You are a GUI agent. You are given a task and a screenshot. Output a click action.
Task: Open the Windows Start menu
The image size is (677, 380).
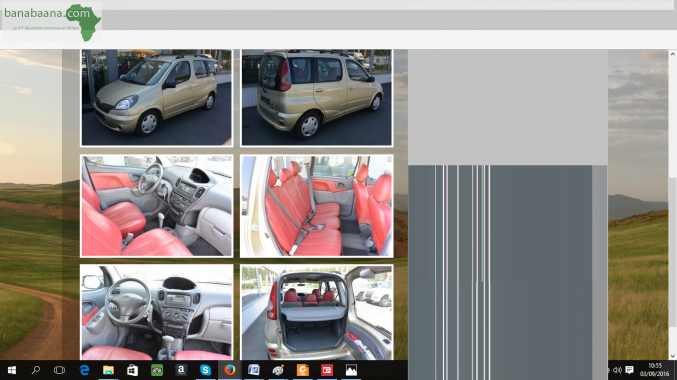[x=12, y=370]
